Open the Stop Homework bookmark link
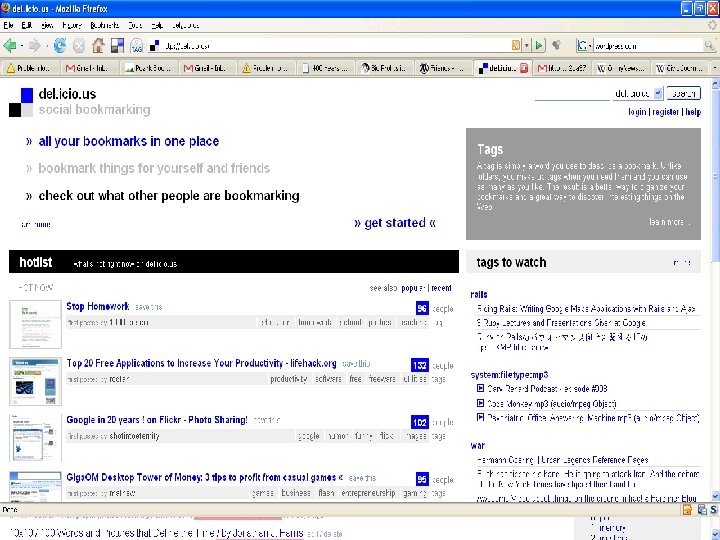Screen dimensions: 720x540 click(x=98, y=306)
